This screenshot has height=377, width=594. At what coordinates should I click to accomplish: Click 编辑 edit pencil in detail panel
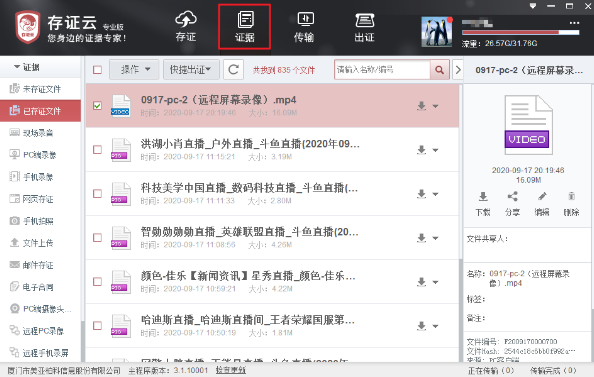point(542,204)
